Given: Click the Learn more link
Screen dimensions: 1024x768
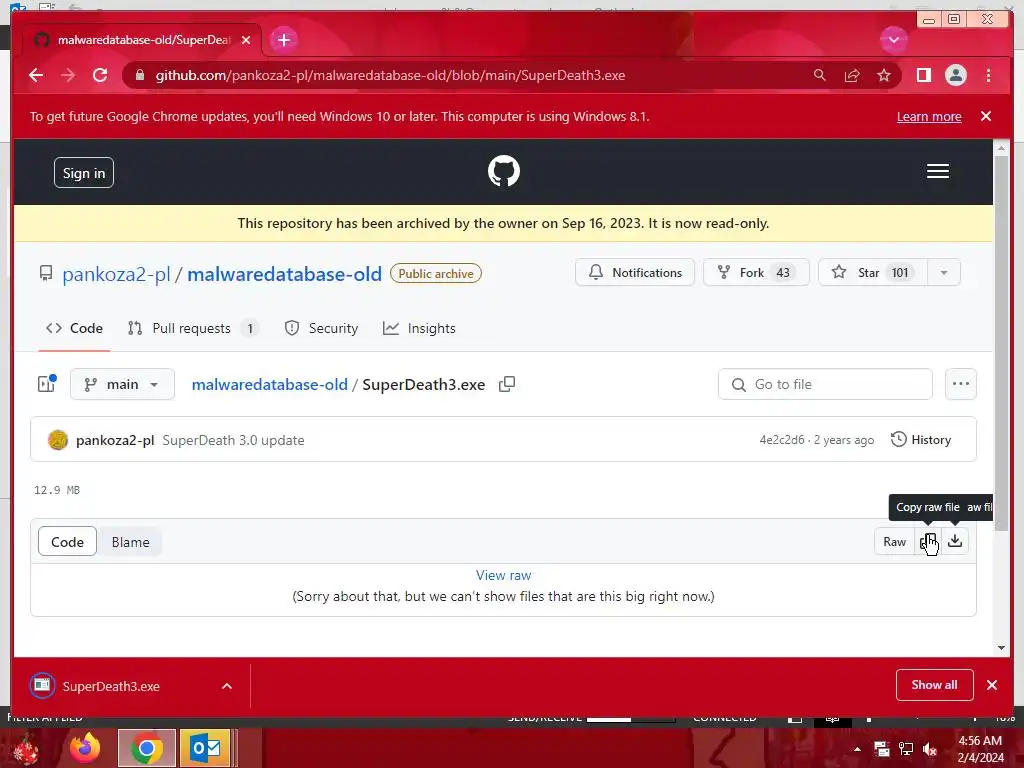Looking at the screenshot, I should [929, 116].
